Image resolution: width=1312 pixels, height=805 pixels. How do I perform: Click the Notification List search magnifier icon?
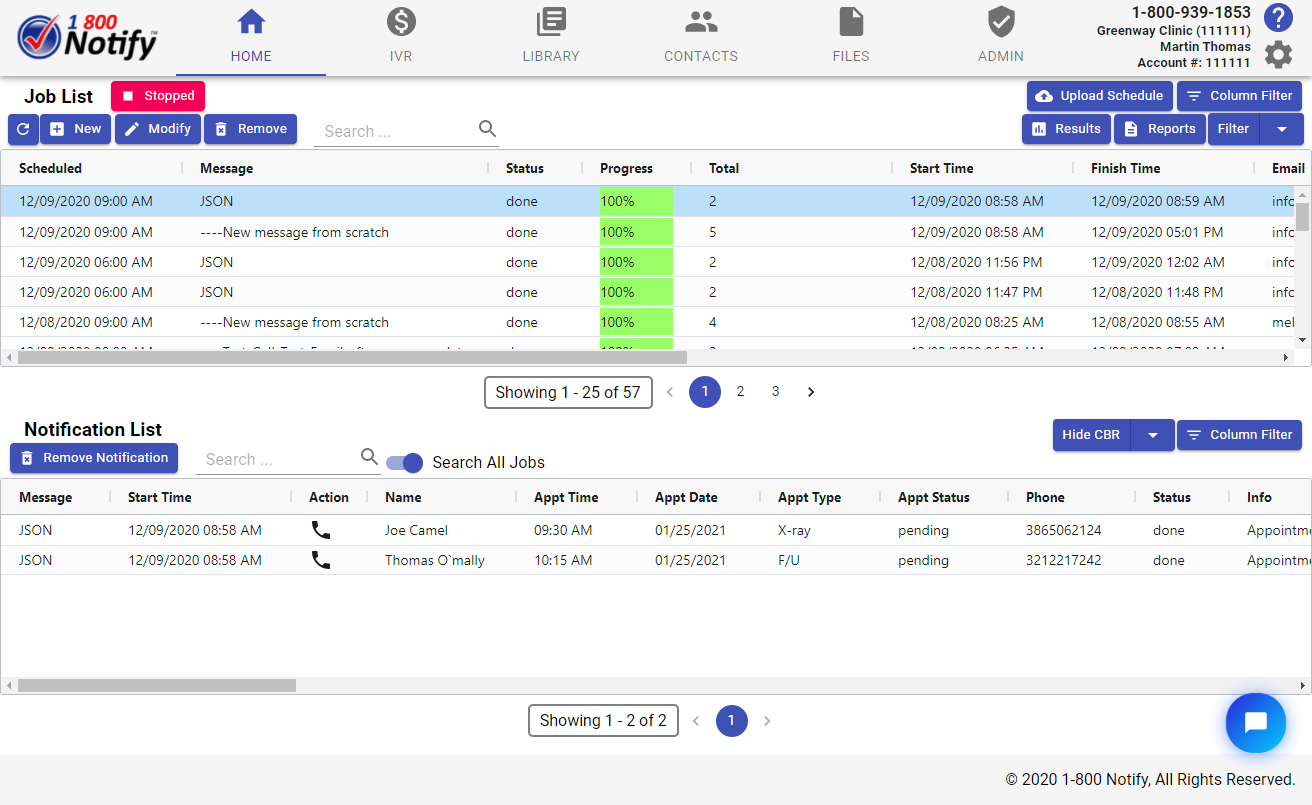[x=369, y=458]
